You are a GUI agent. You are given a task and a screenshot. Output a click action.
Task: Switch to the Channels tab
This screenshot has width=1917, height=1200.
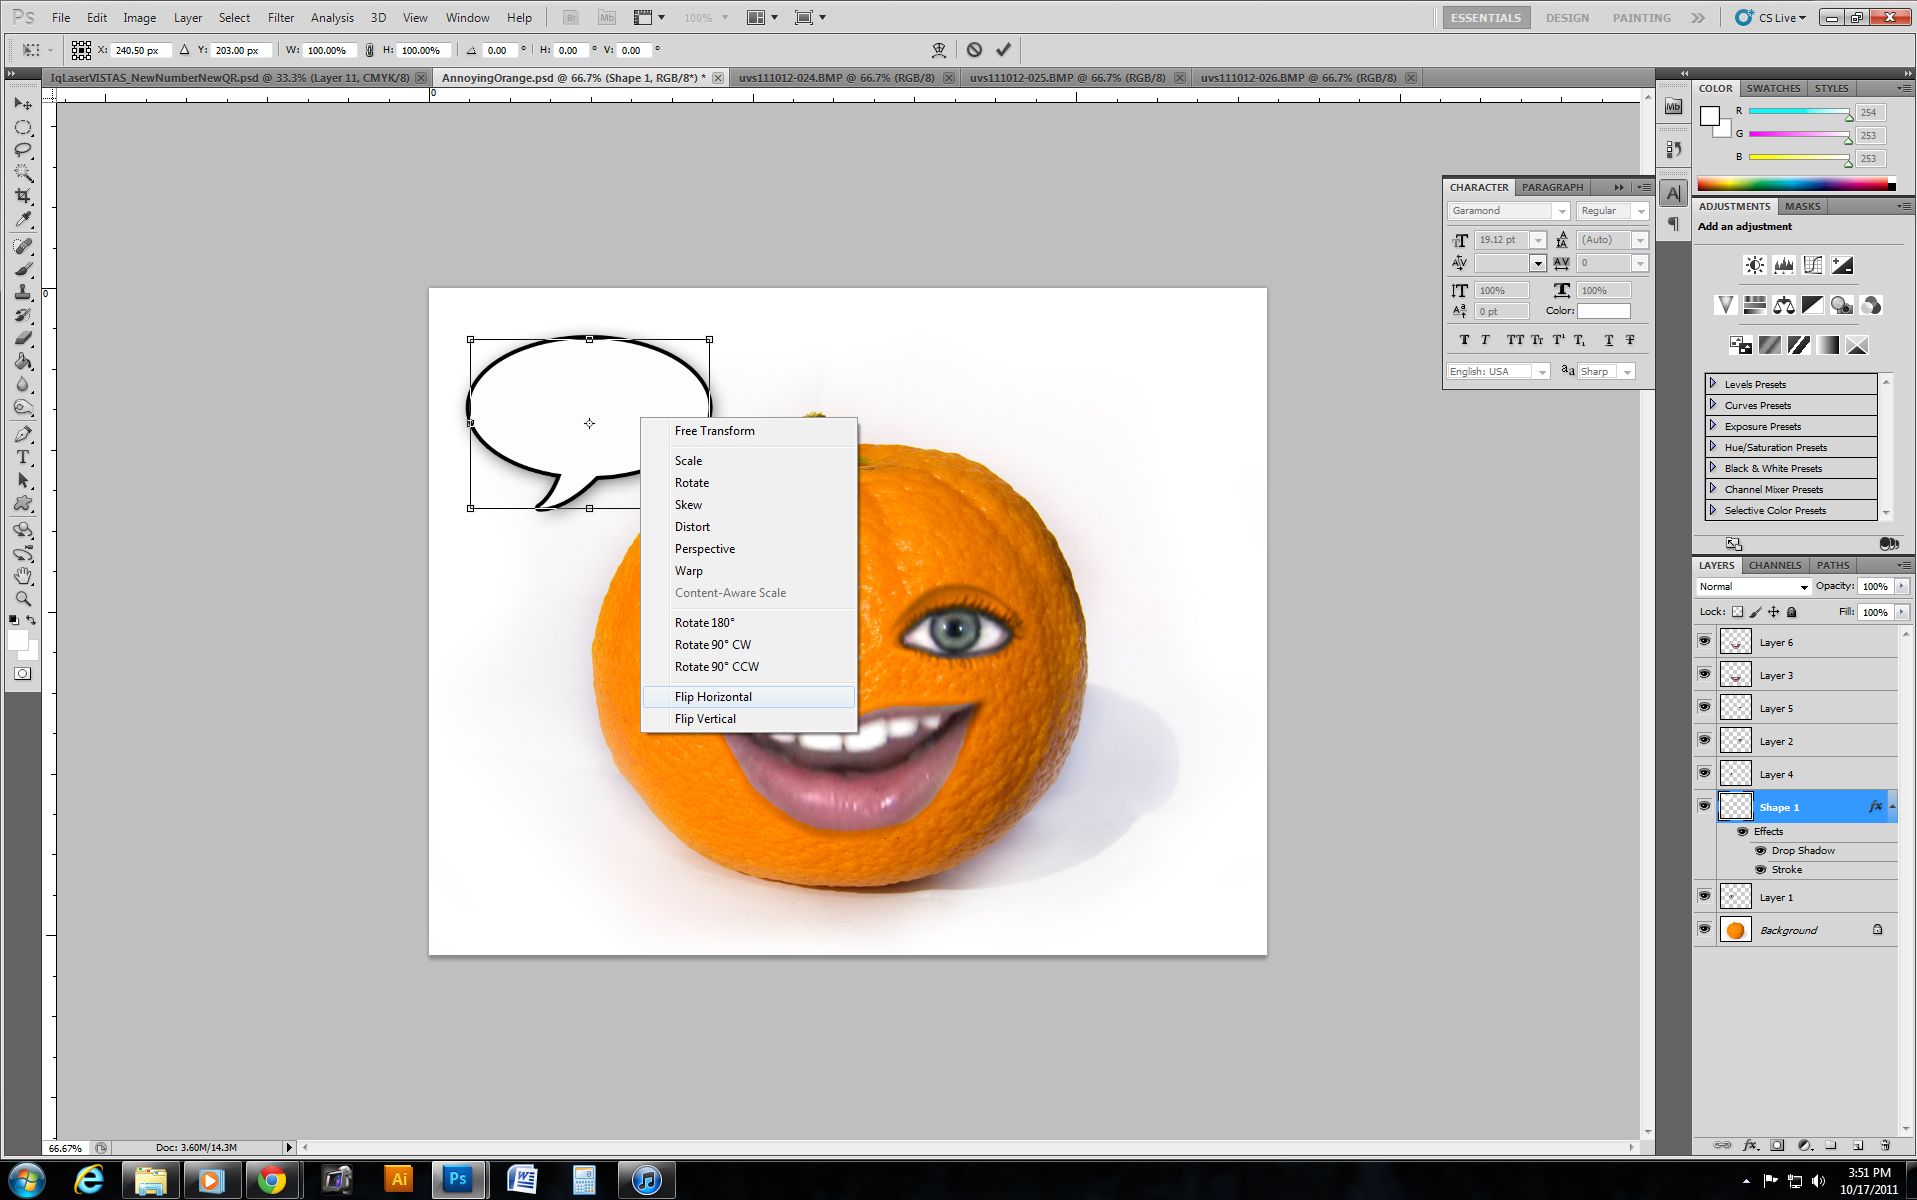pyautogui.click(x=1774, y=565)
